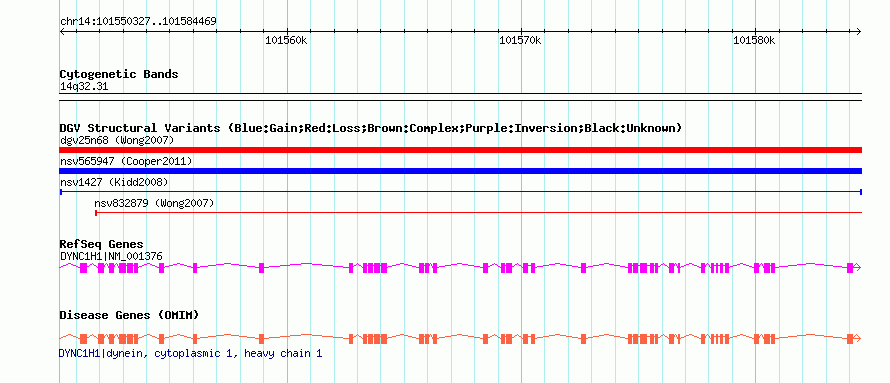This screenshot has height=383, width=890.
Task: Open the nsv1427 (Kidd2008) label
Action: point(114,182)
